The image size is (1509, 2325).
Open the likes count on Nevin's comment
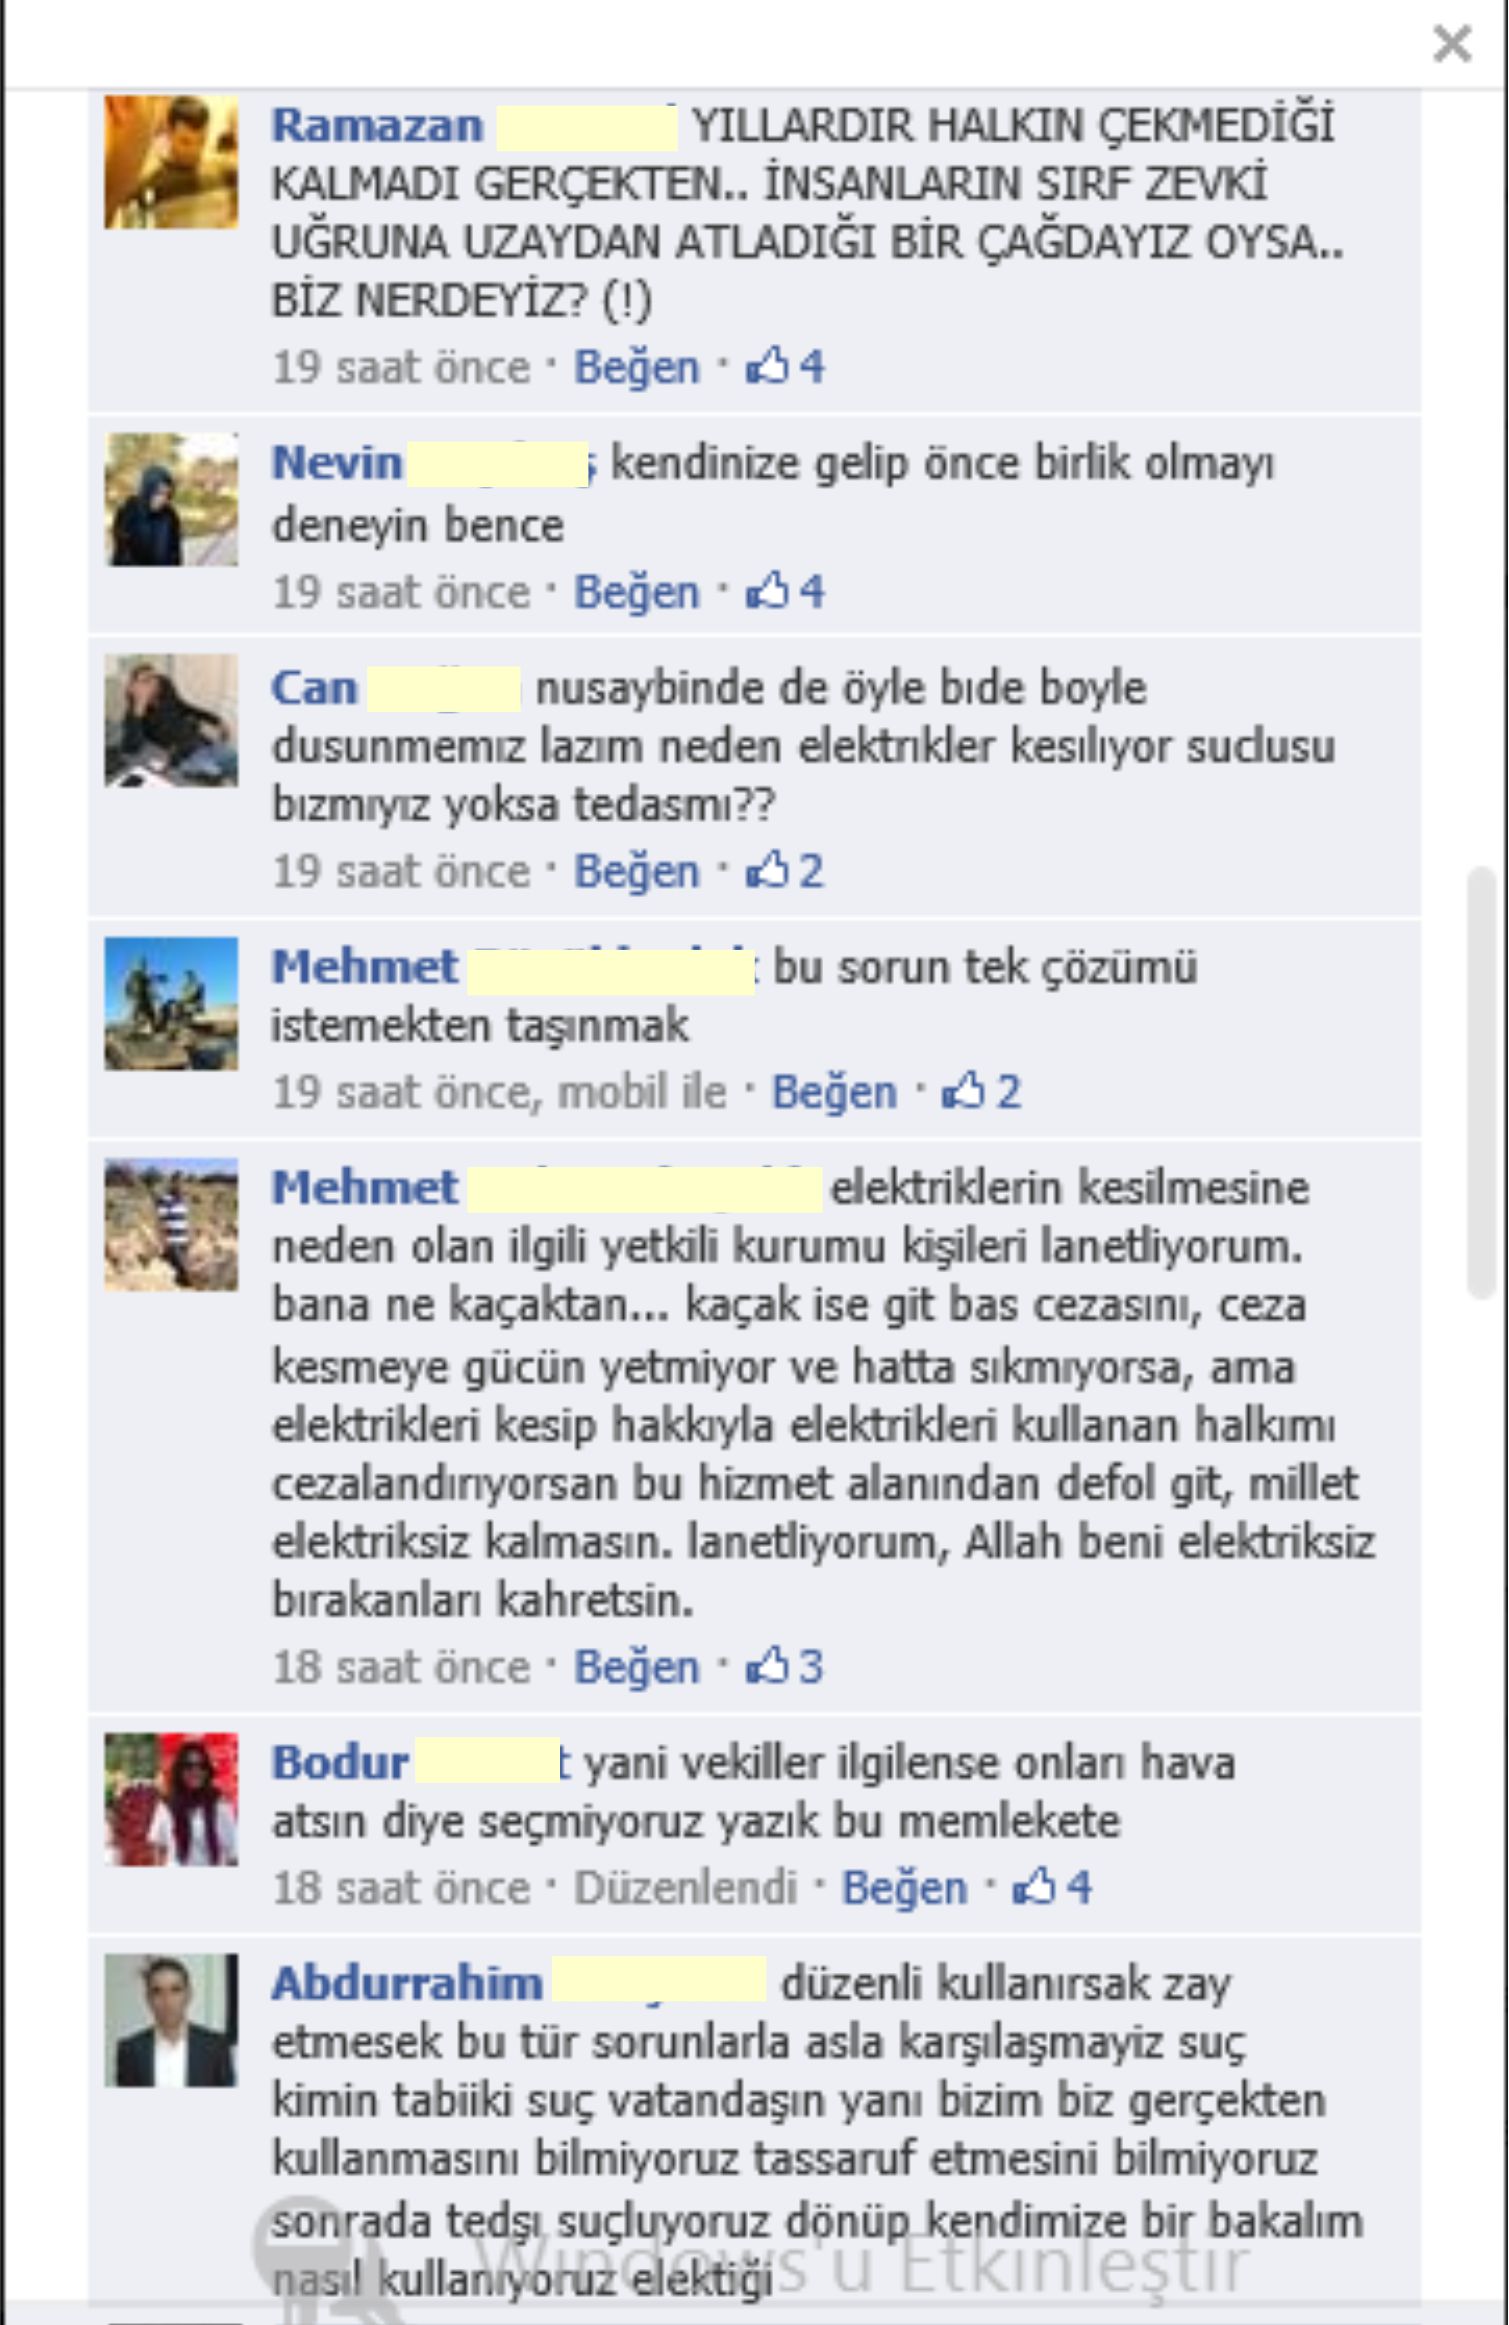pos(785,591)
